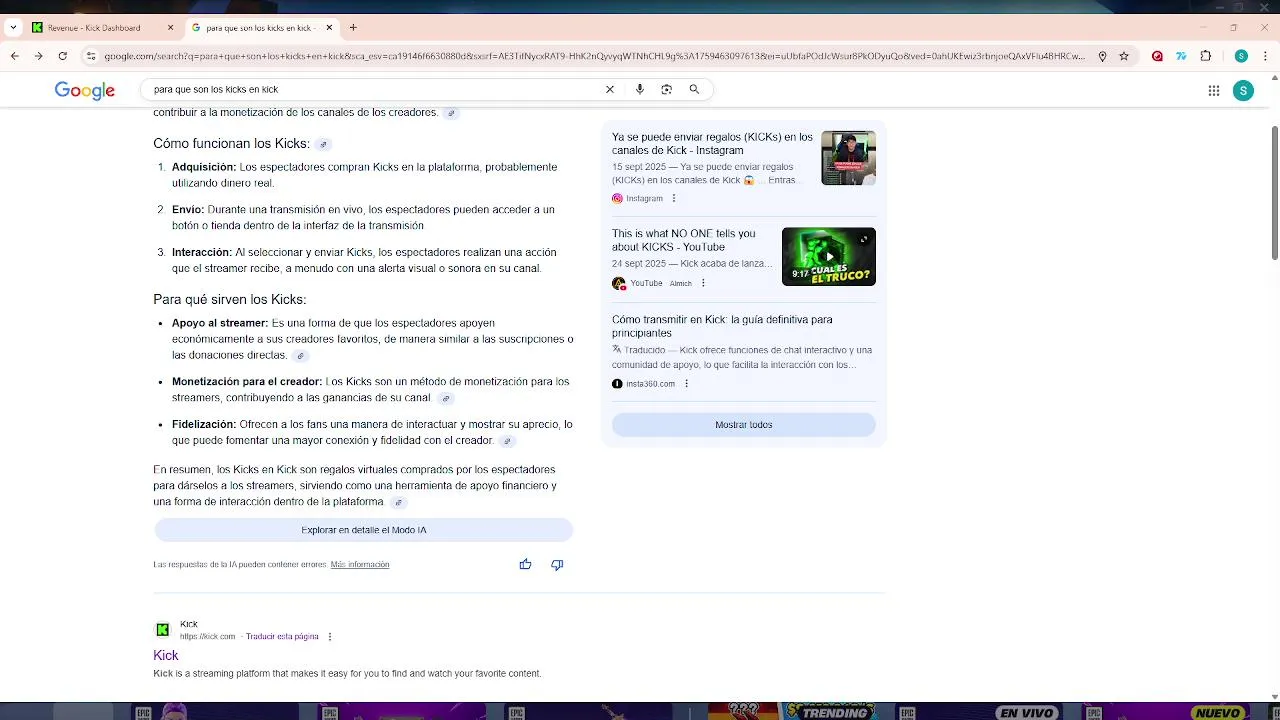Open options for Instagram source

coord(674,198)
